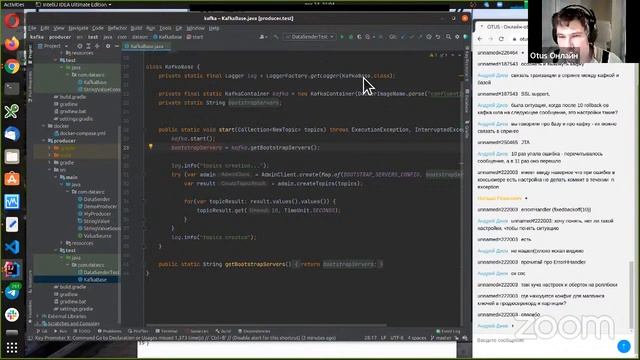Click the producer breadcrumb in navigation bar
The height and width of the screenshot is (360, 640).
[x=60, y=37]
